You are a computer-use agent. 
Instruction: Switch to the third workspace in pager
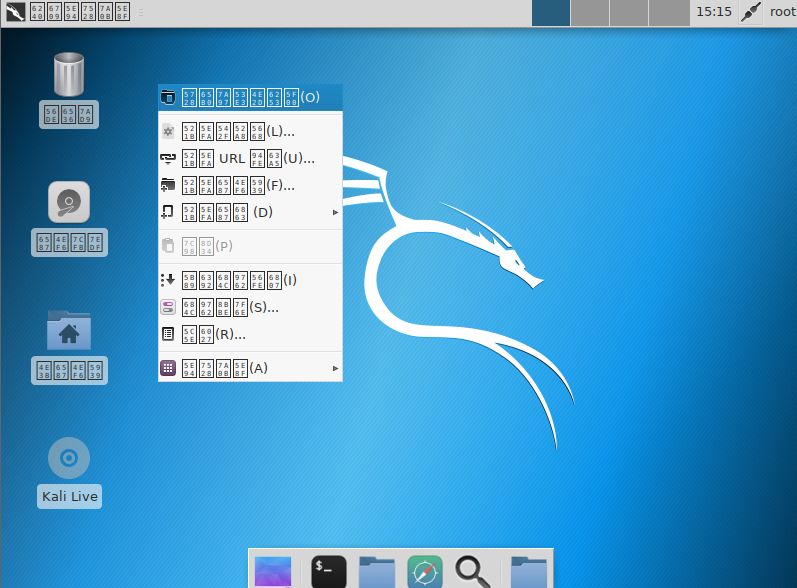tap(629, 13)
